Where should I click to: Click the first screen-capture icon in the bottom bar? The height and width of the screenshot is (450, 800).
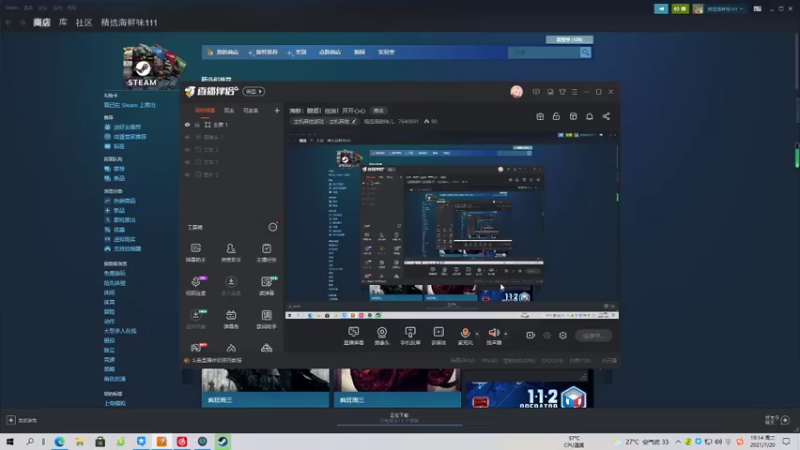(353, 336)
